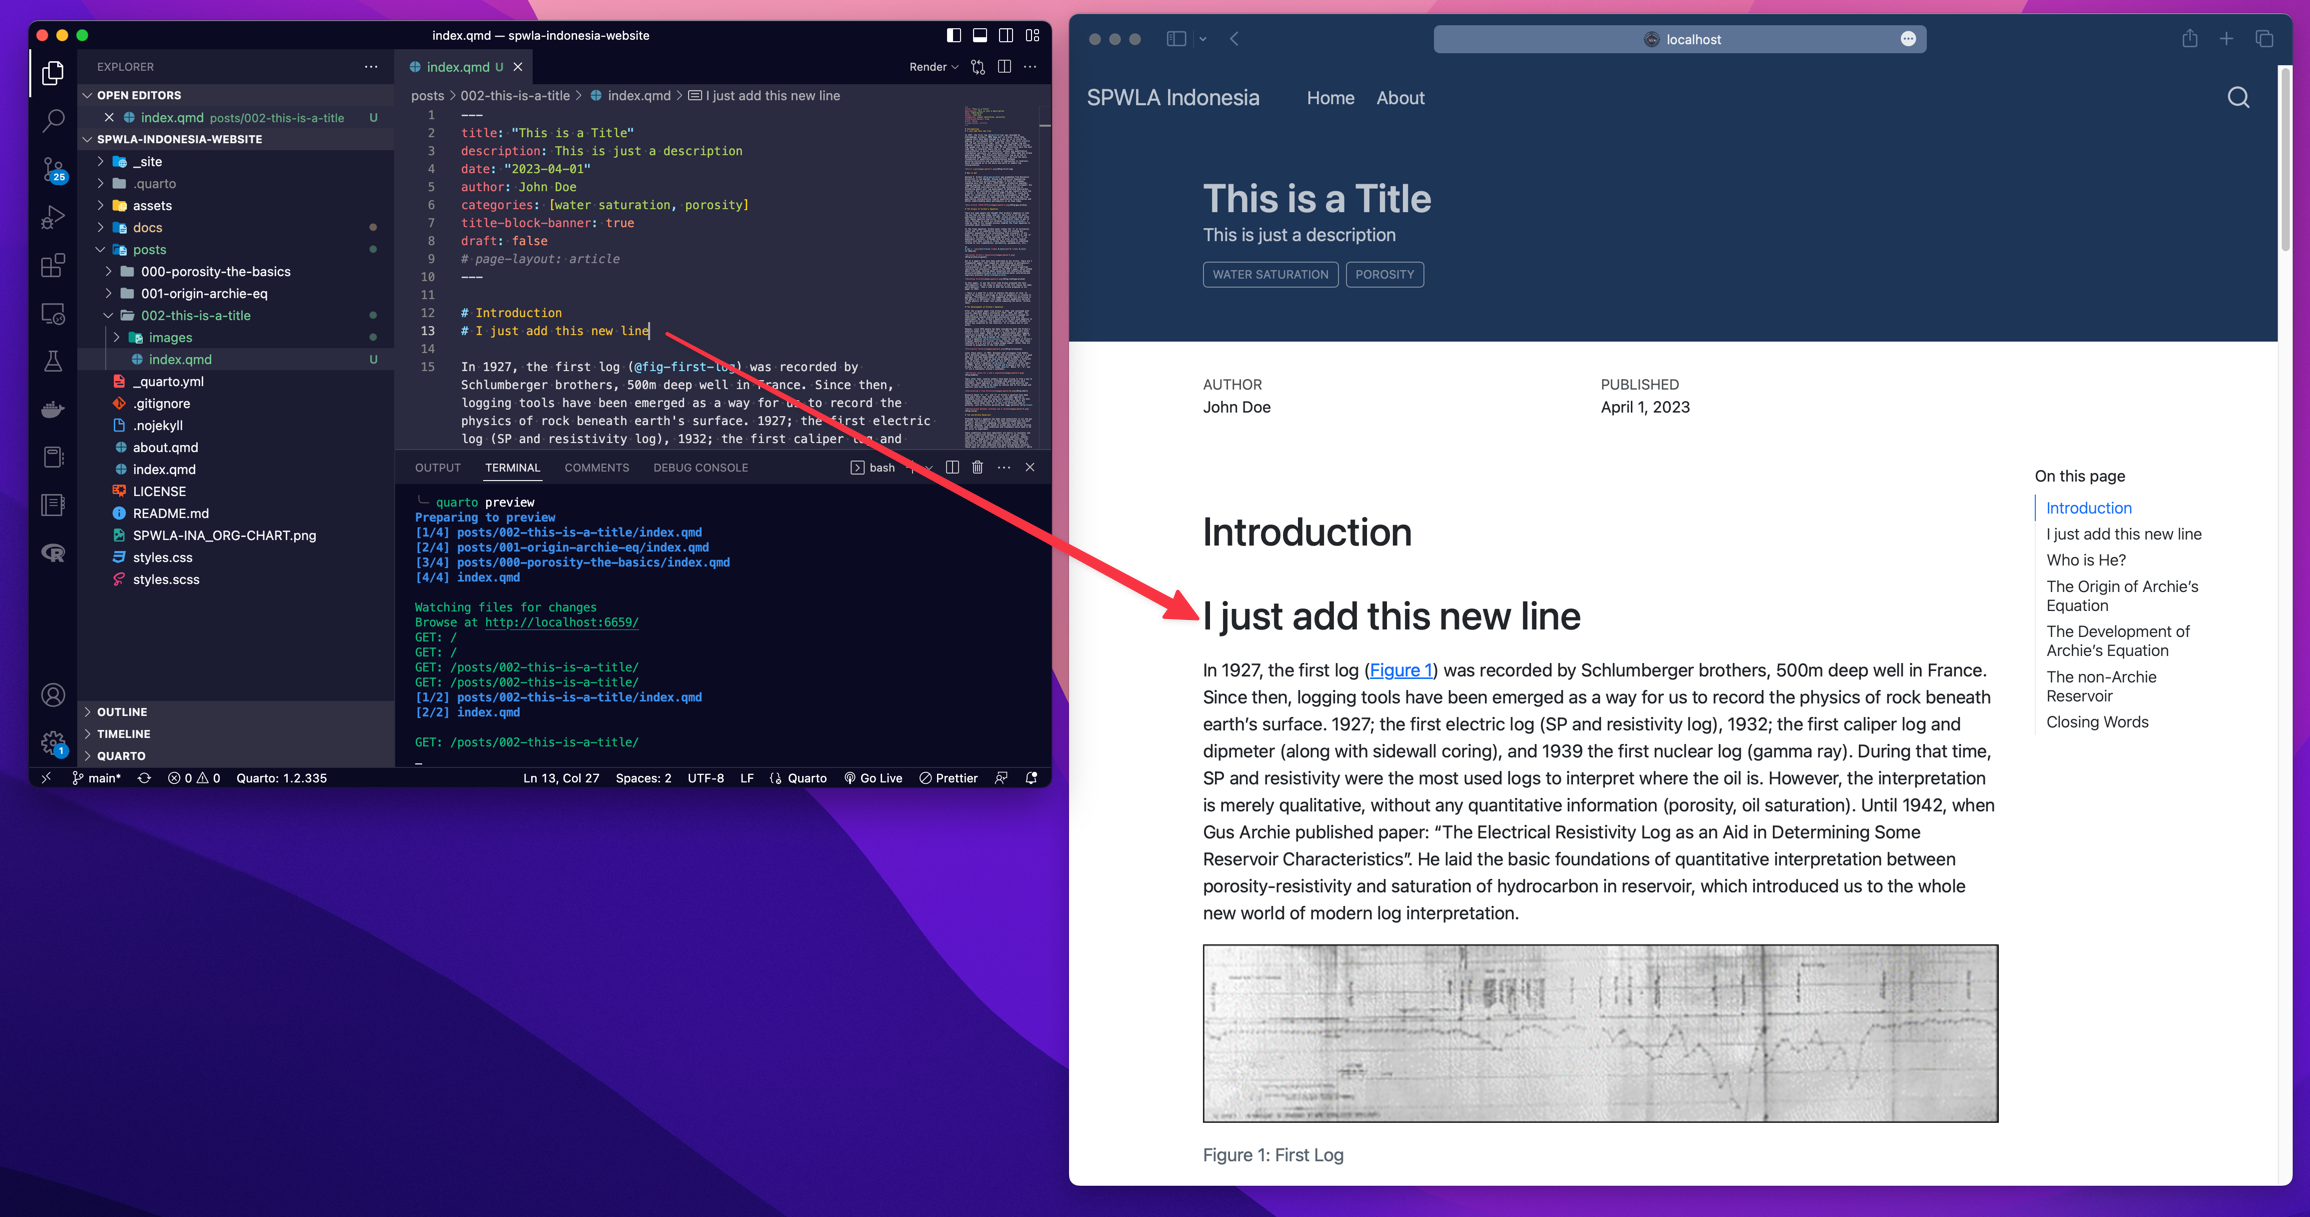Toggle Primary Side Bar layout button in VS Code

click(953, 35)
